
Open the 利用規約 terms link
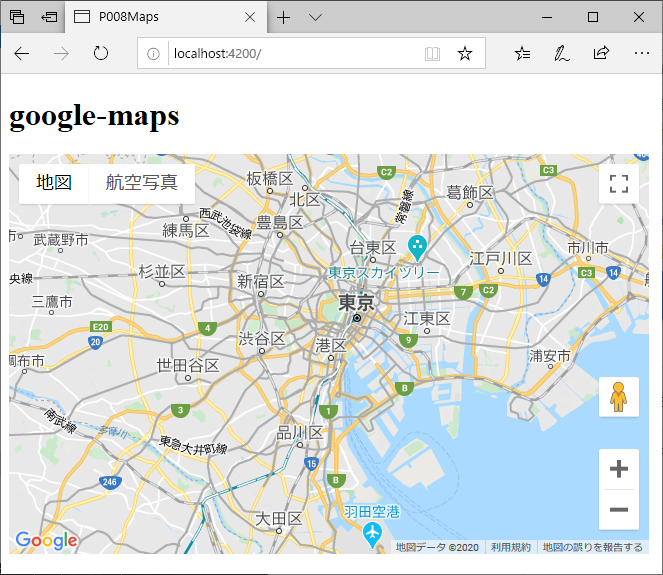coord(510,548)
